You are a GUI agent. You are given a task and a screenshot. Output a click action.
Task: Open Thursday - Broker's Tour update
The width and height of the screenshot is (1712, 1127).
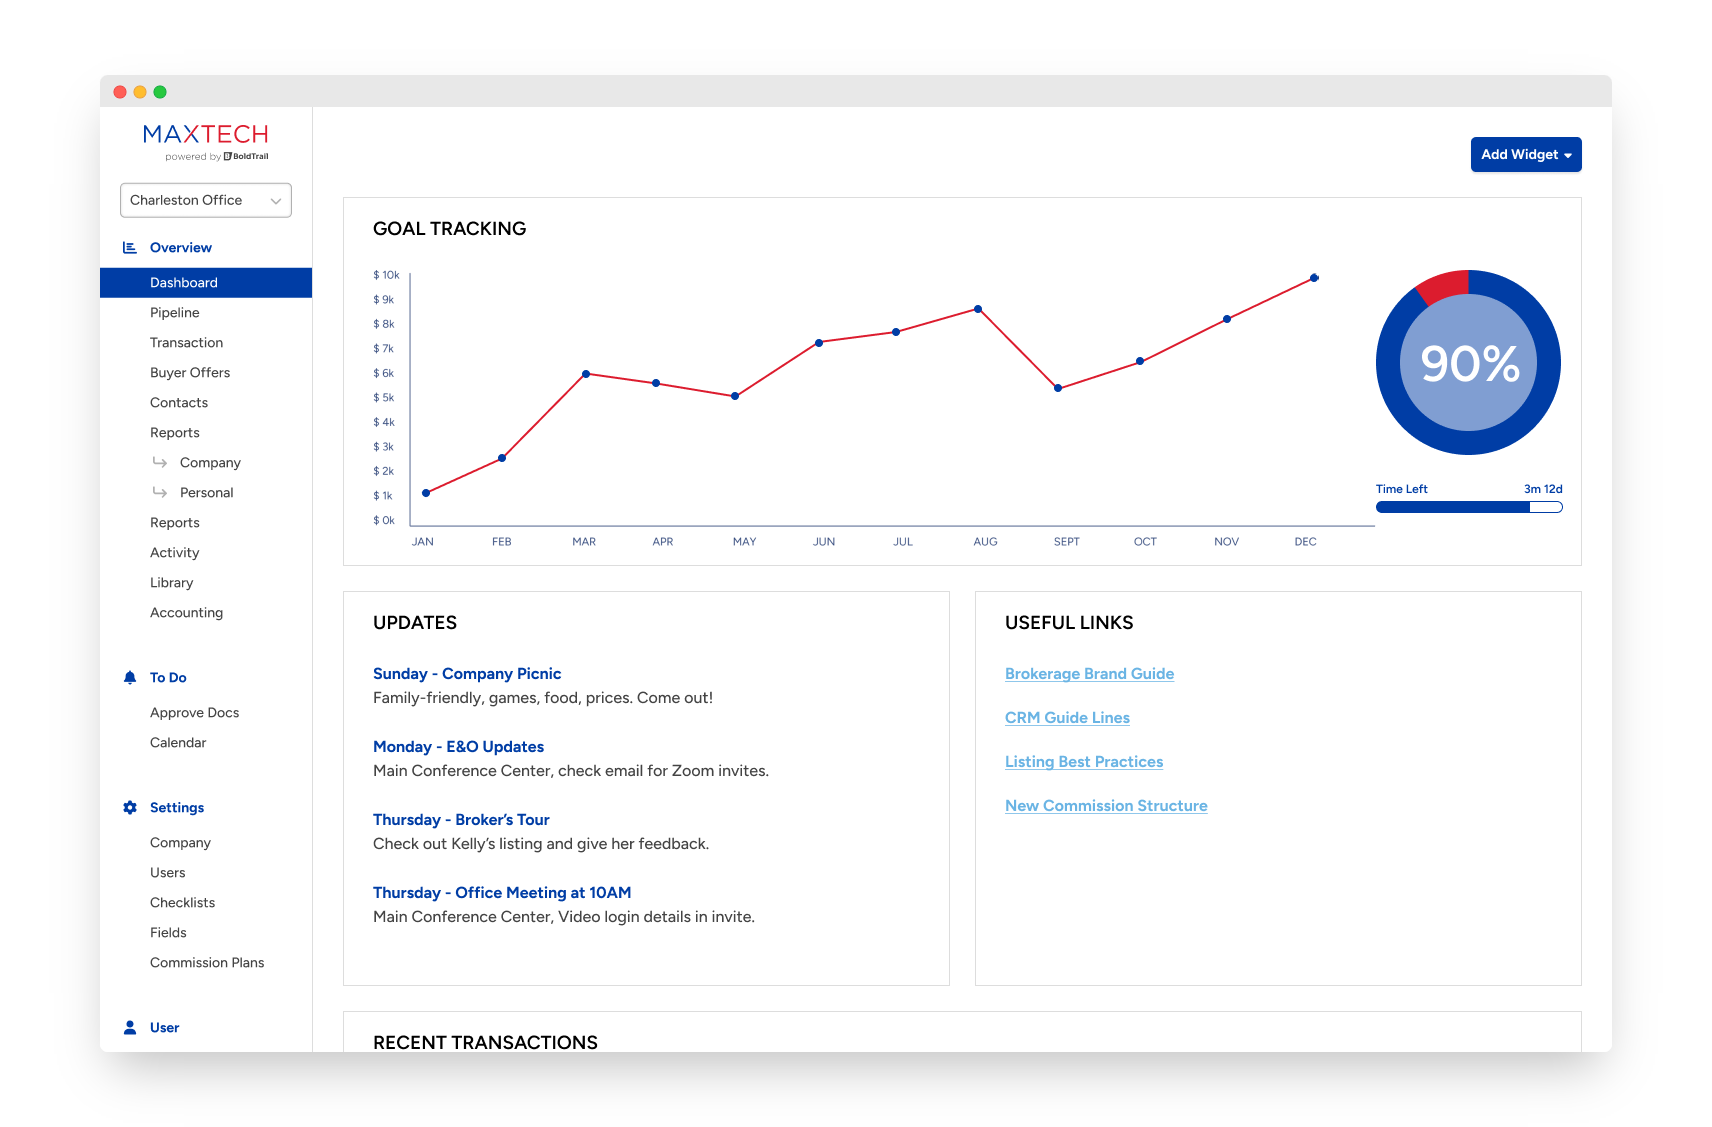(461, 820)
